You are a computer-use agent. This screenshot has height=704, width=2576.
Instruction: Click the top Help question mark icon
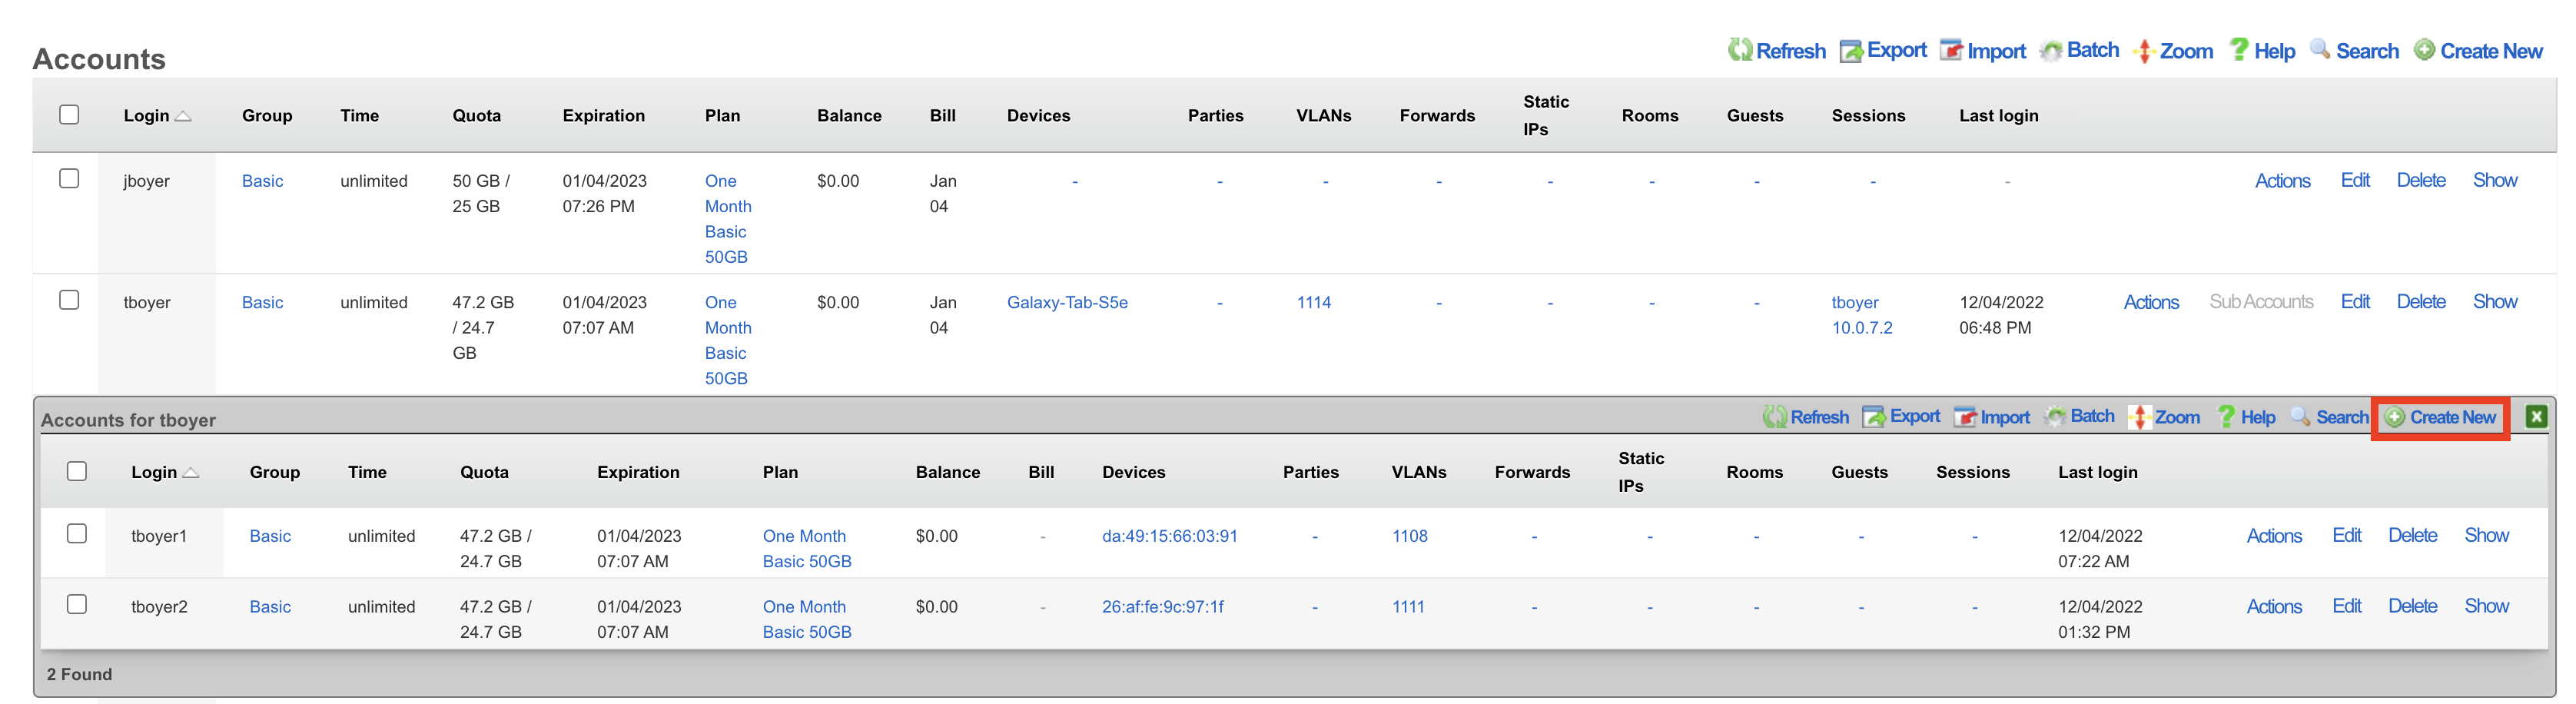click(x=2239, y=50)
